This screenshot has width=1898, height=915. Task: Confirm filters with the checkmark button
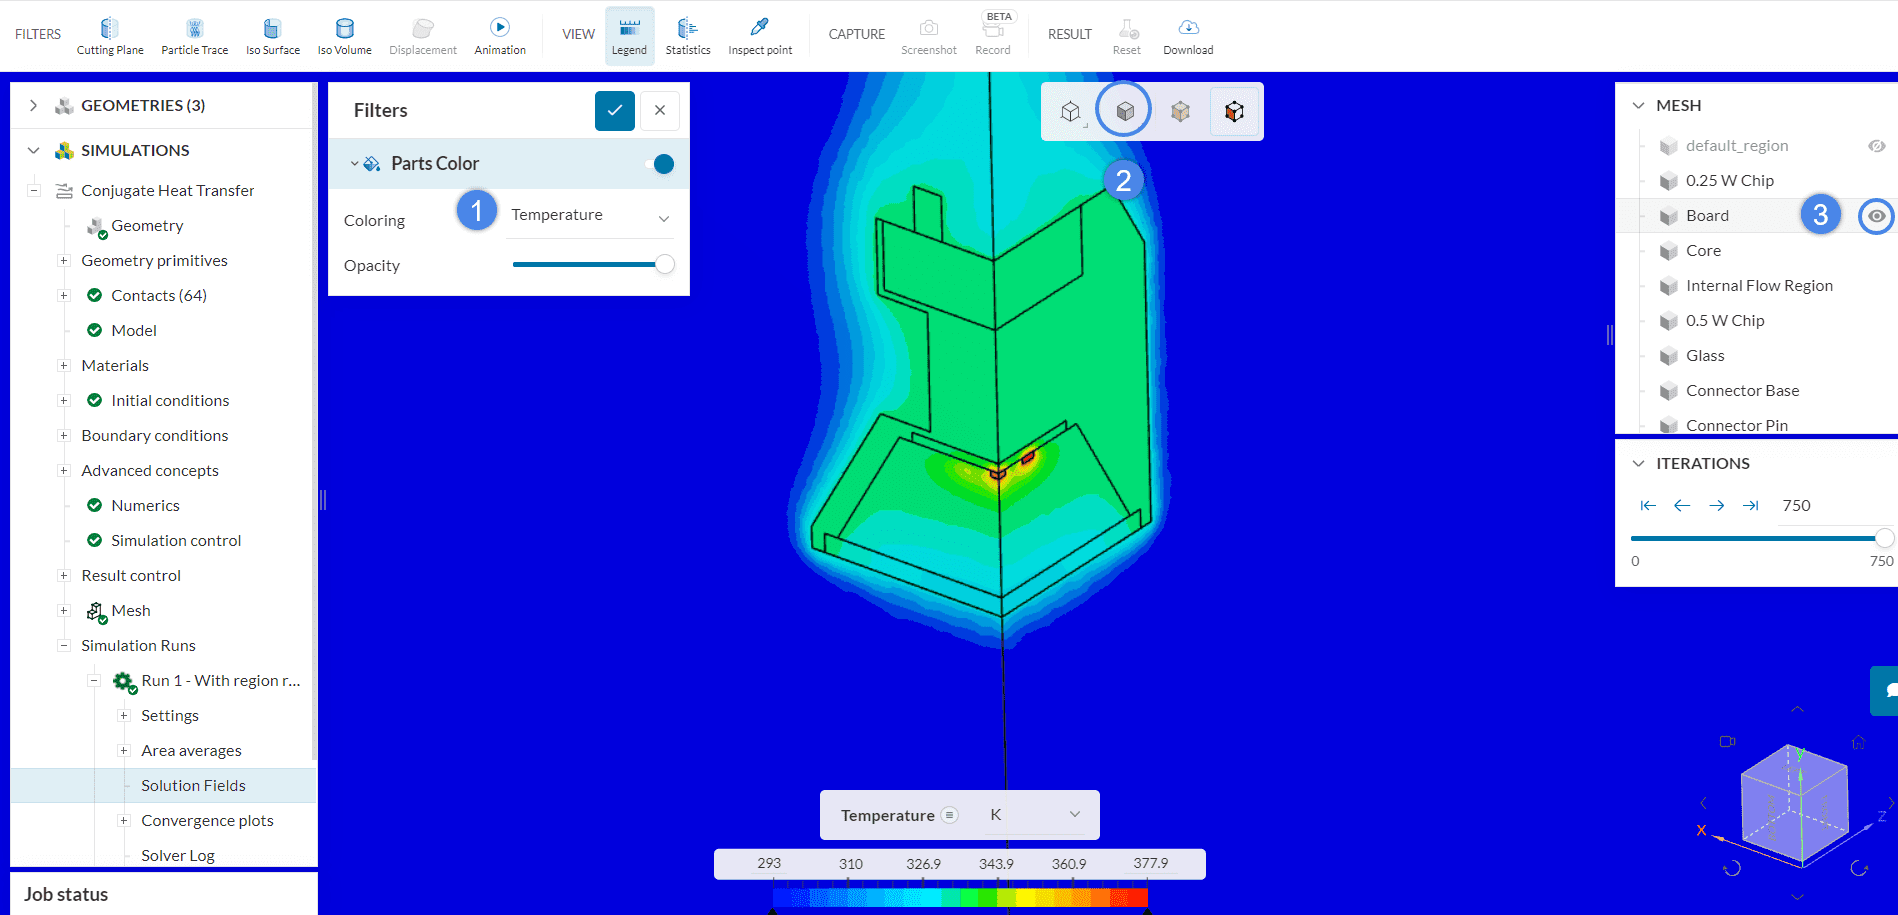(614, 111)
